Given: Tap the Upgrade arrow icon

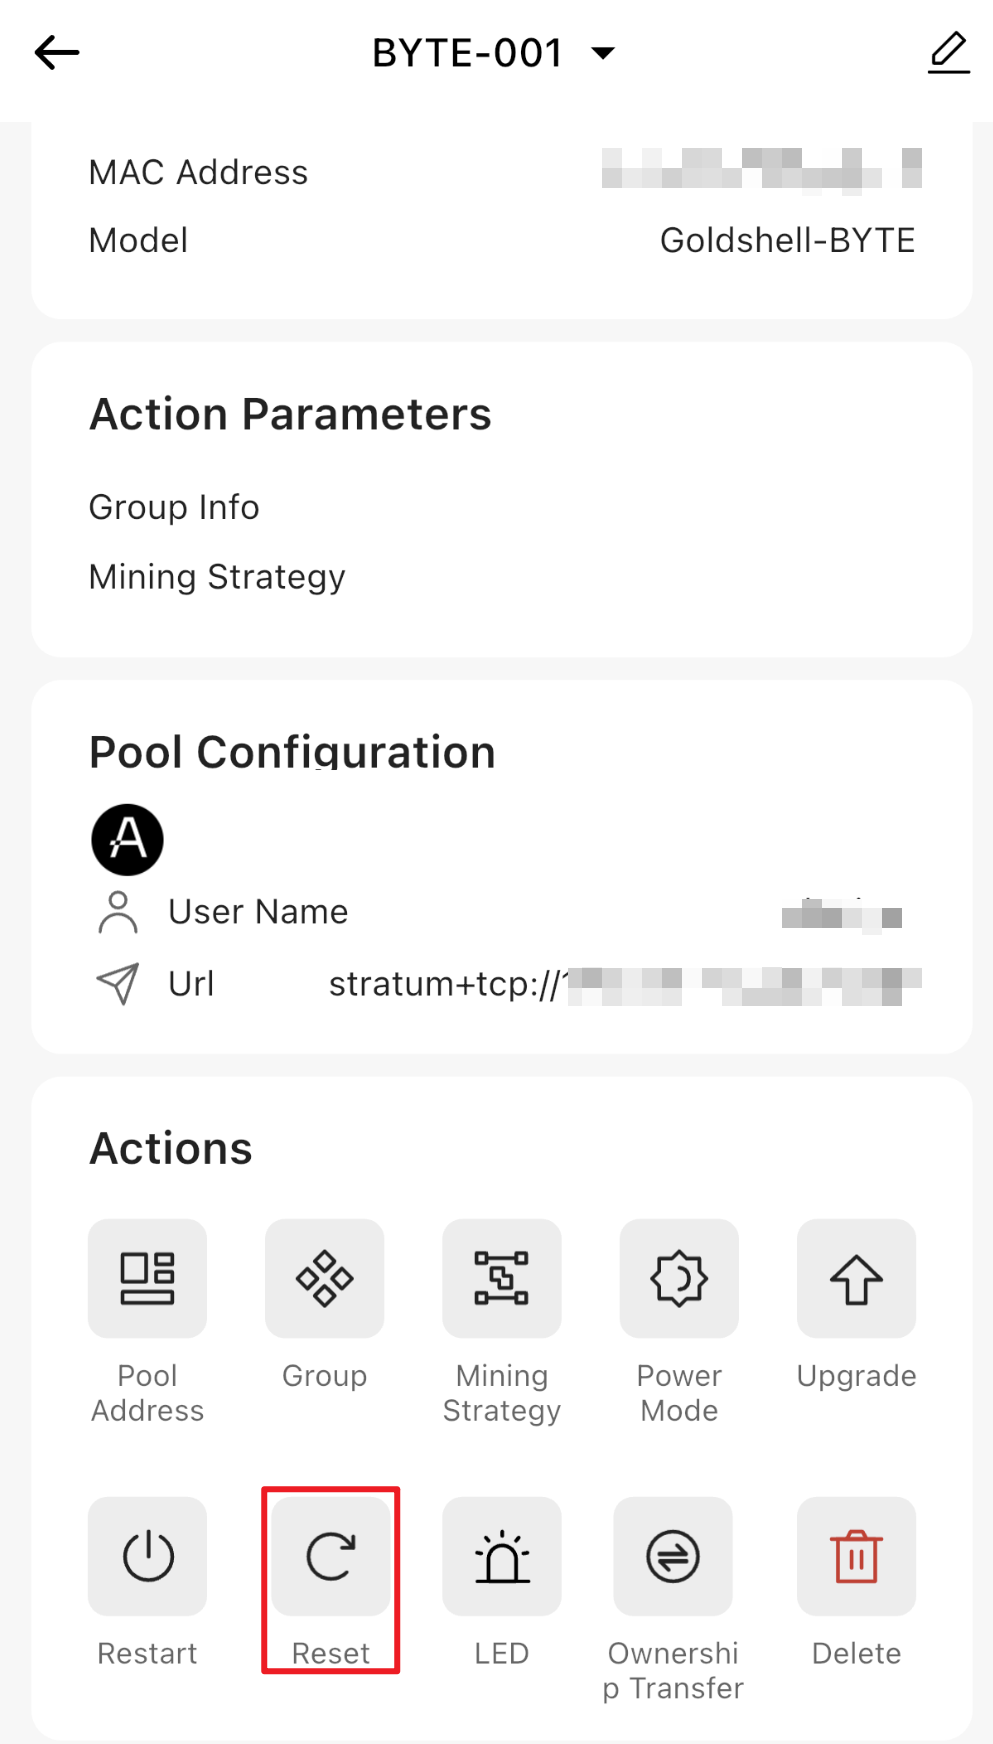Looking at the screenshot, I should (x=856, y=1278).
